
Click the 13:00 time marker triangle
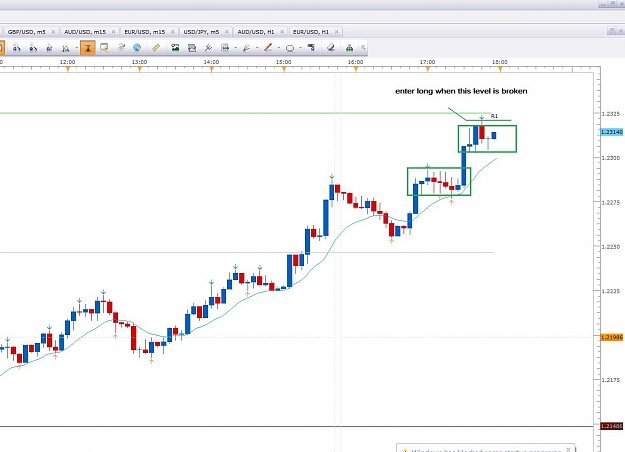point(140,69)
